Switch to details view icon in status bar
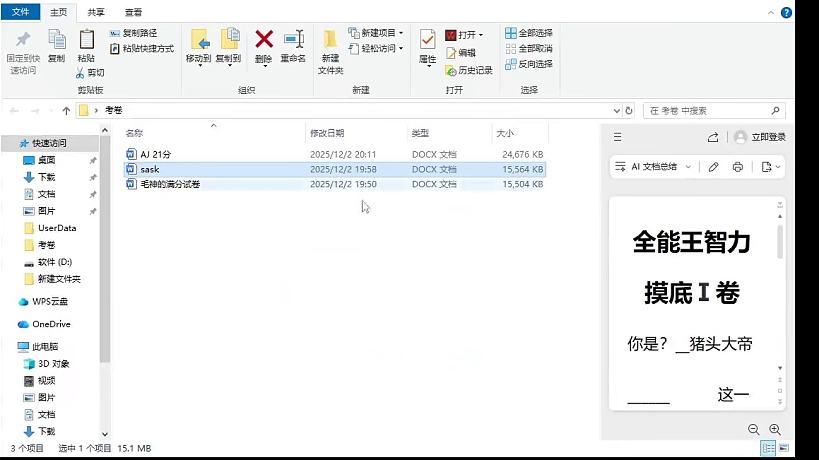 pyautogui.click(x=768, y=448)
